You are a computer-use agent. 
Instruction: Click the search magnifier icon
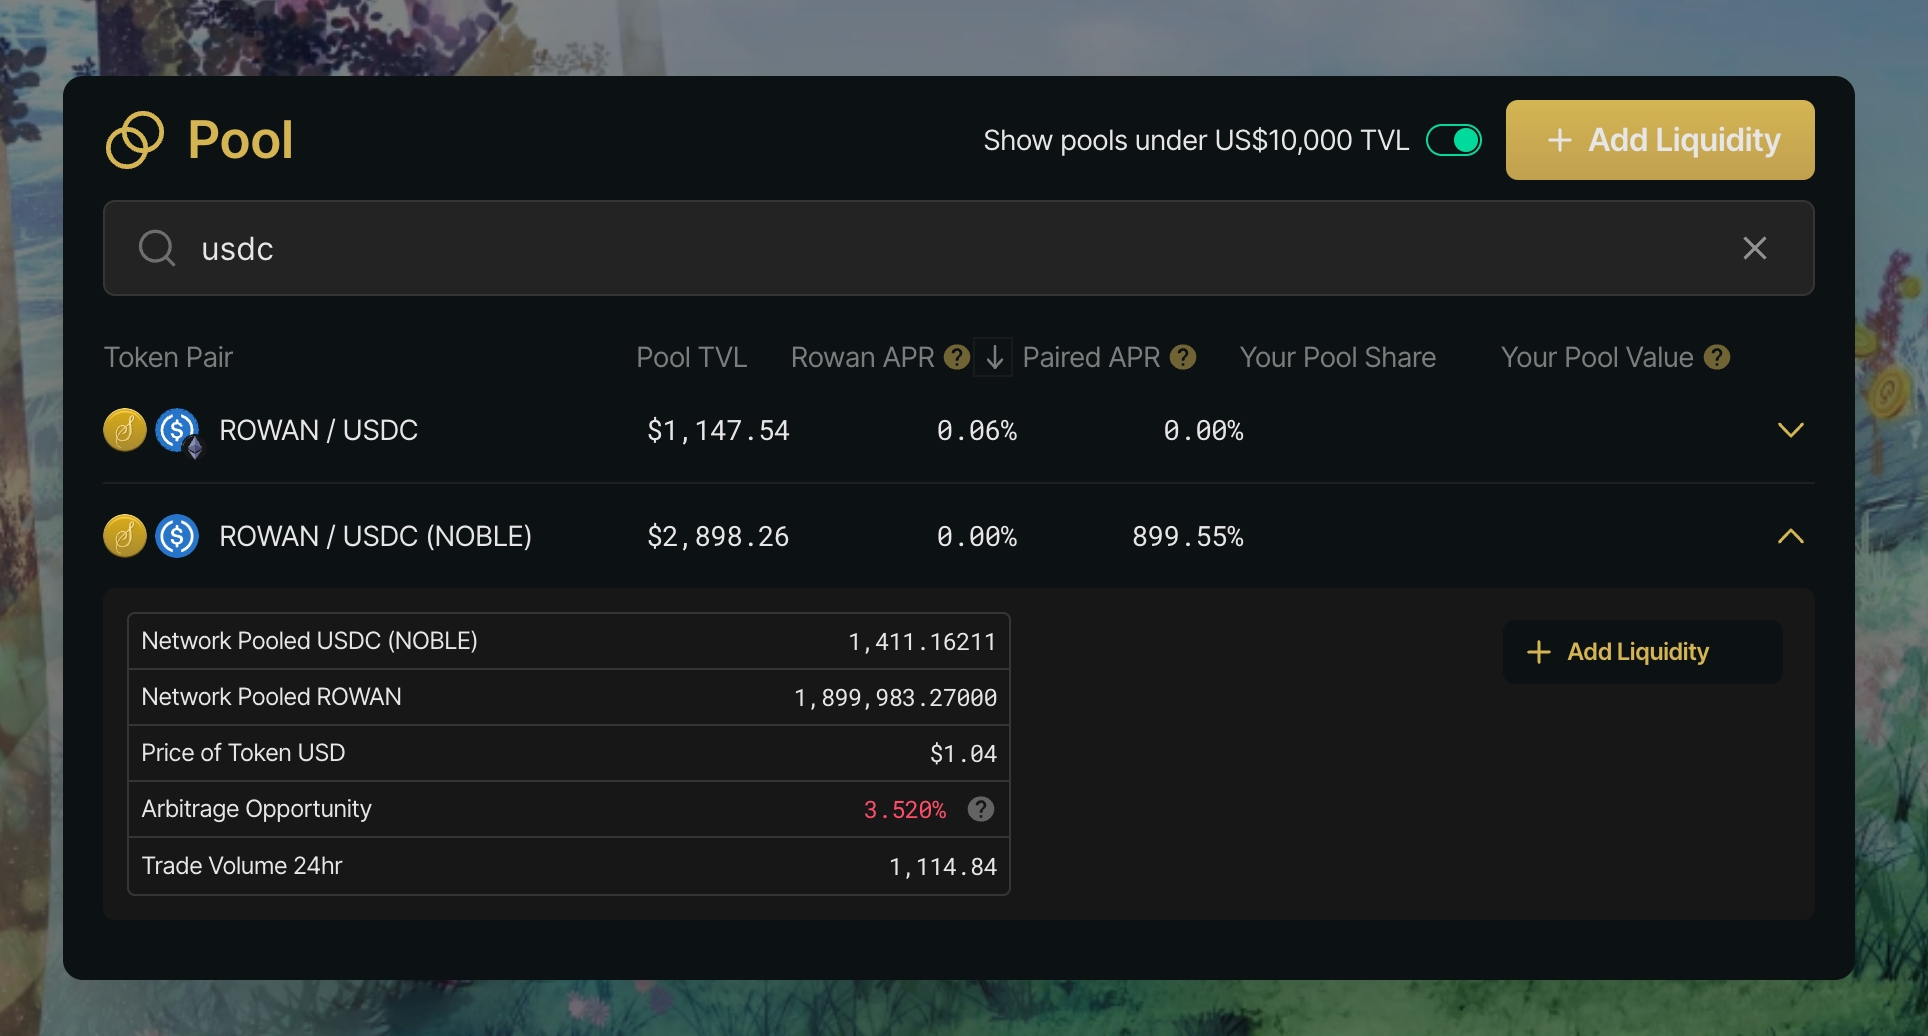click(157, 248)
